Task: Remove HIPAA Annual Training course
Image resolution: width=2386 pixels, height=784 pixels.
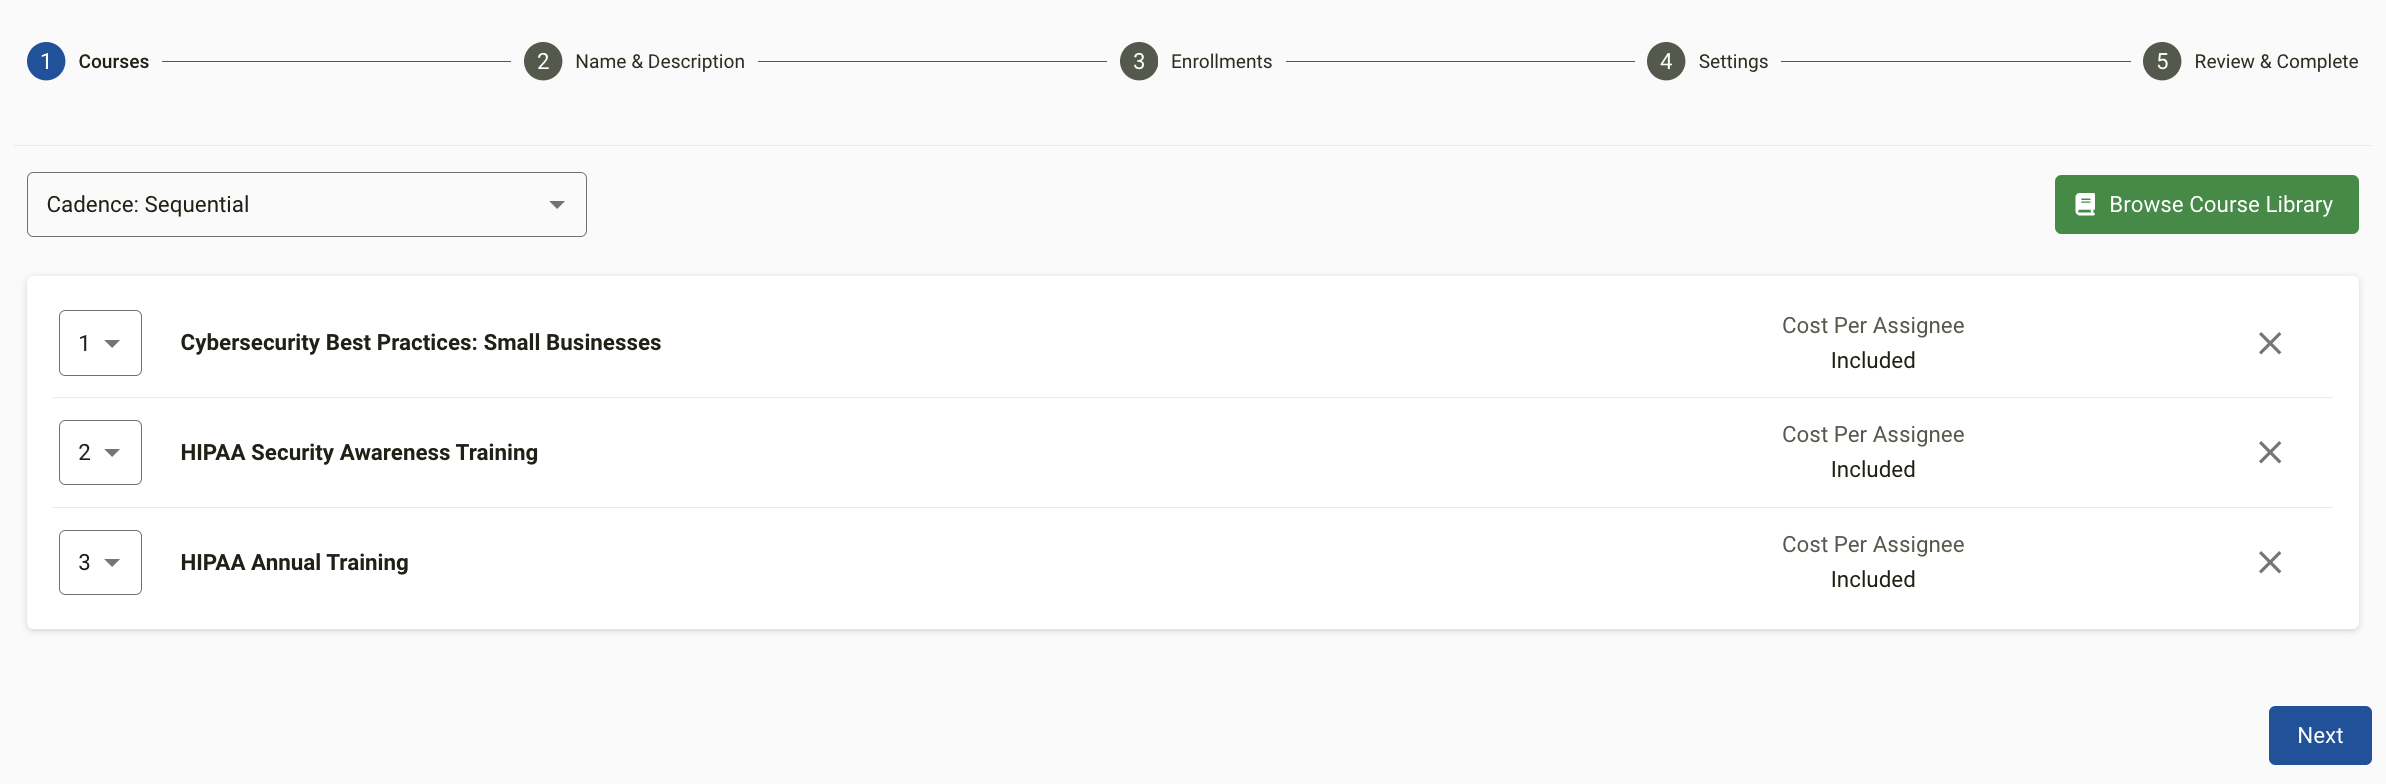Action: tap(2270, 562)
